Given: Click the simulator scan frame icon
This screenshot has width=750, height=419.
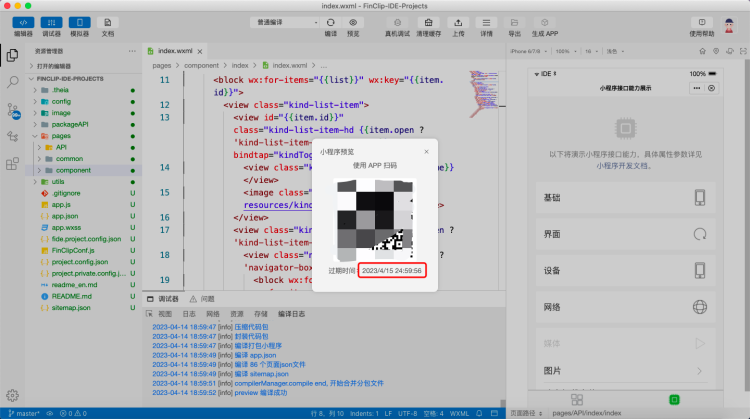Looking at the screenshot, I should point(743,51).
